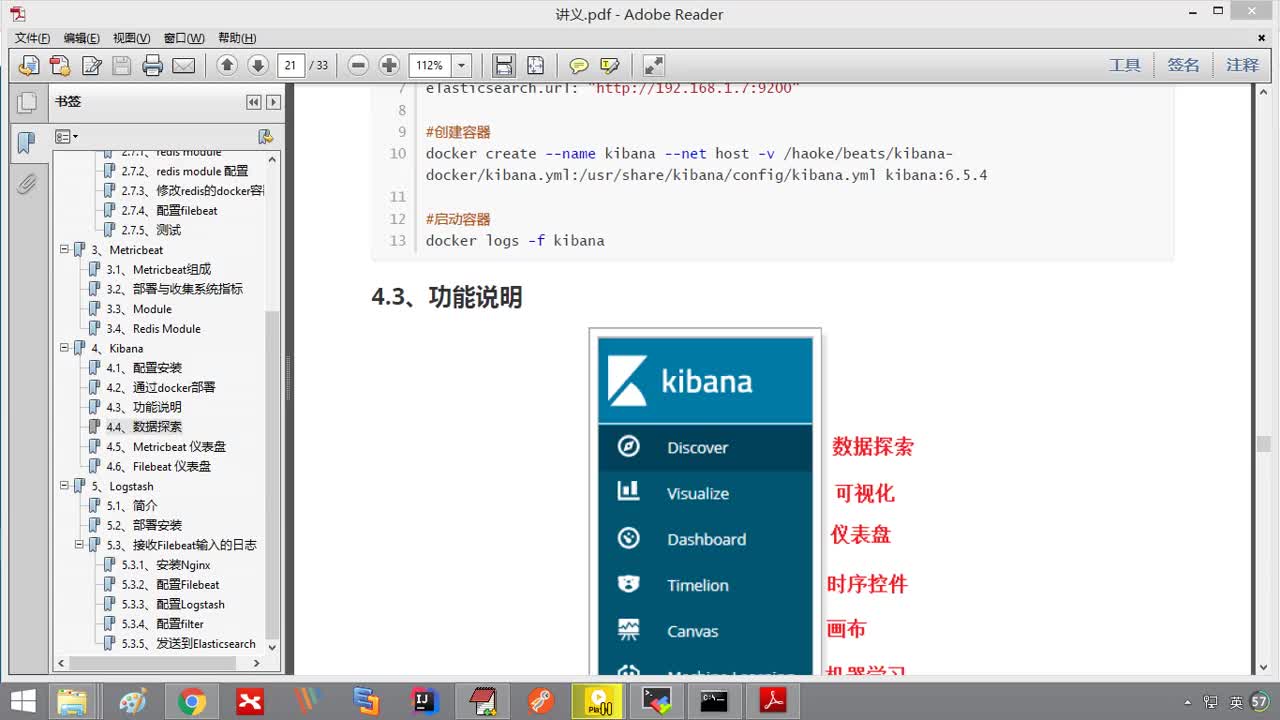Image resolution: width=1280 pixels, height=720 pixels.
Task: Open the Bookmarks panel ribbon icon
Action: pyautogui.click(x=27, y=143)
